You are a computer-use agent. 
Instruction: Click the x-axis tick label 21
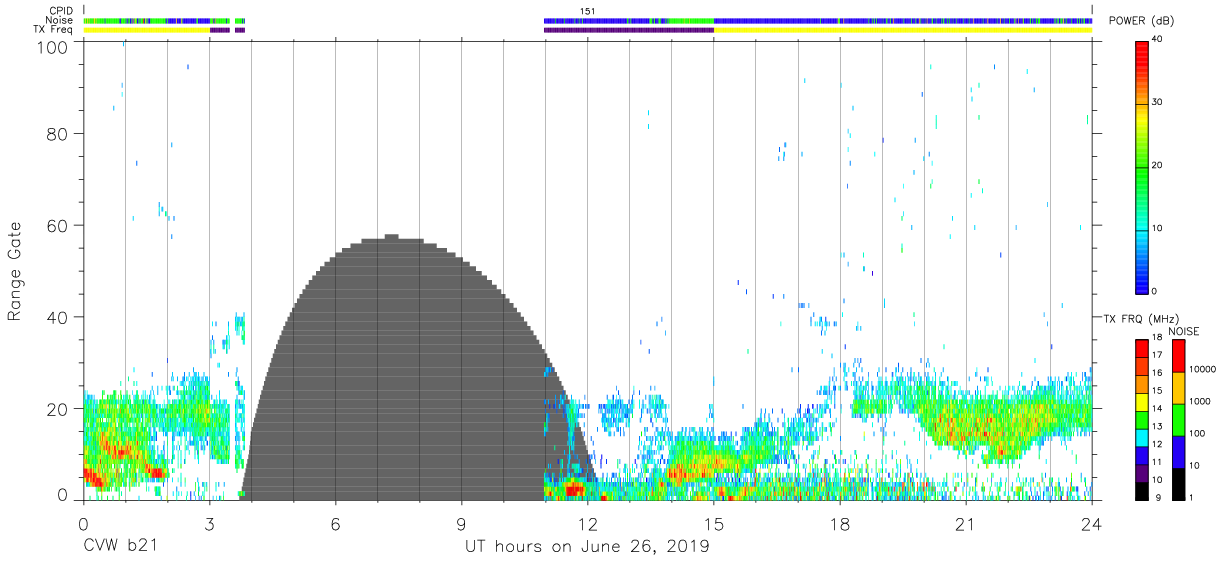point(966,523)
